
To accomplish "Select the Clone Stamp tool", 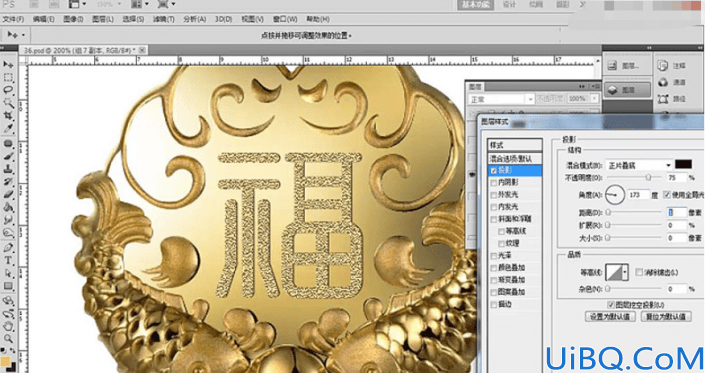I will tap(8, 169).
